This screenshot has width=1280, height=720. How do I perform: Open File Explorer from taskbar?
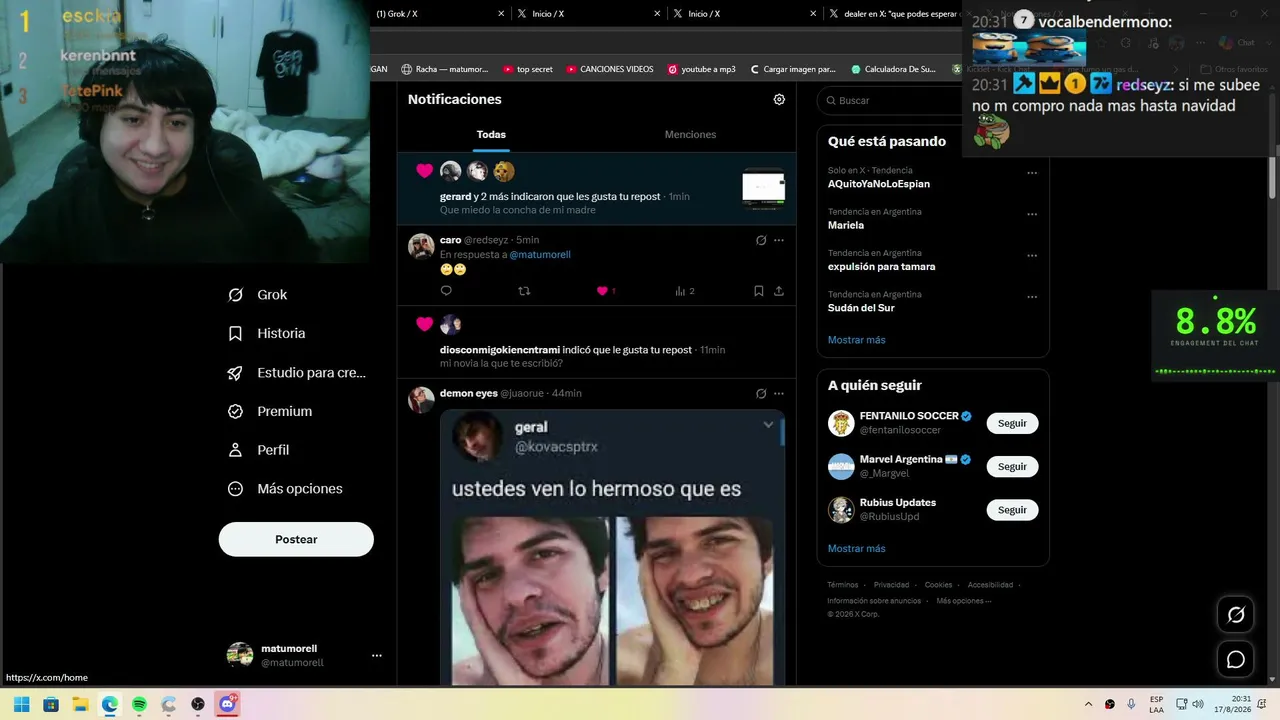[x=80, y=704]
